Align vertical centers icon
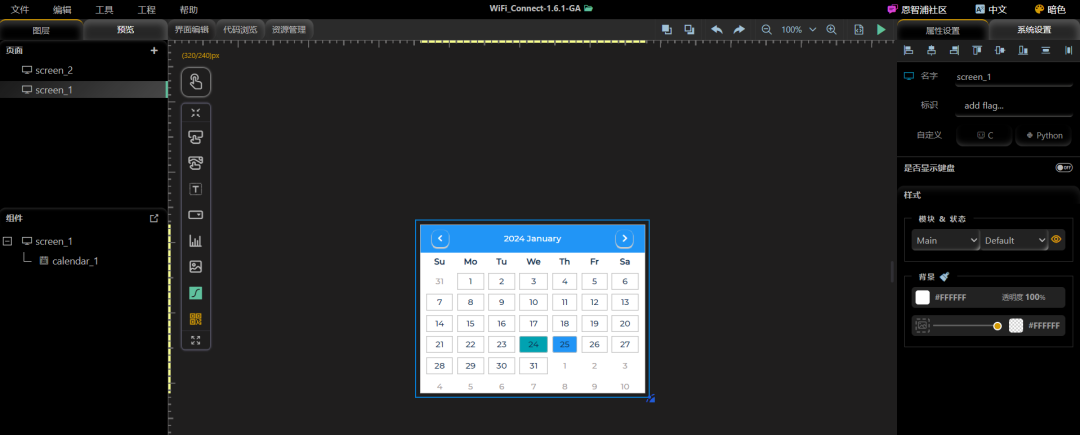The height and width of the screenshot is (435, 1080). pos(1000,50)
